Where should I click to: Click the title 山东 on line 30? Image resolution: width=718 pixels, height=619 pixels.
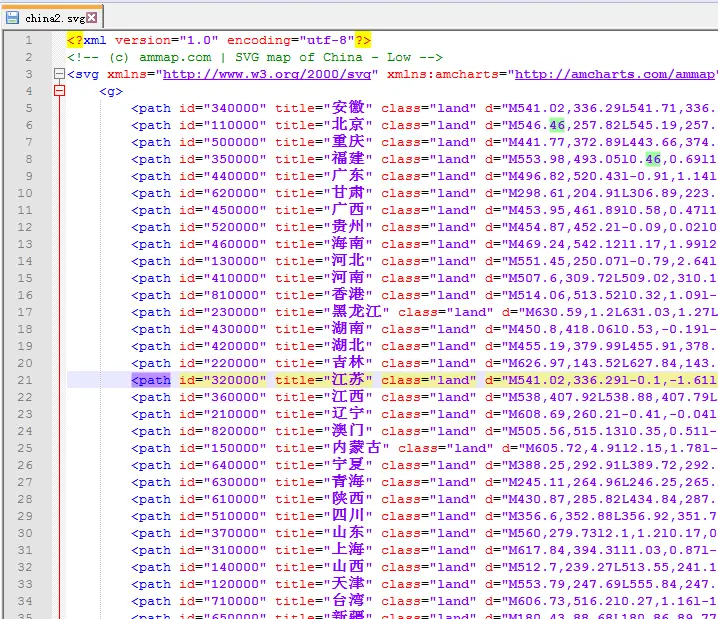click(348, 532)
